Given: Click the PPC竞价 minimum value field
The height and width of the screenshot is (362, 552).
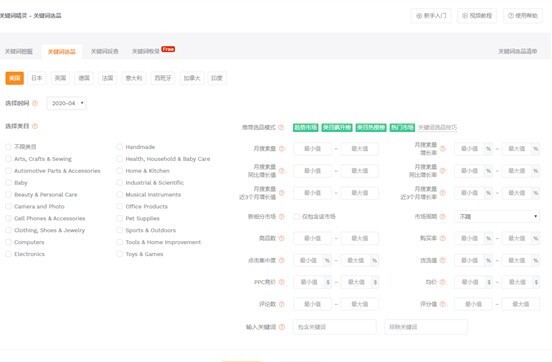Looking at the screenshot, I should pyautogui.click(x=309, y=282).
